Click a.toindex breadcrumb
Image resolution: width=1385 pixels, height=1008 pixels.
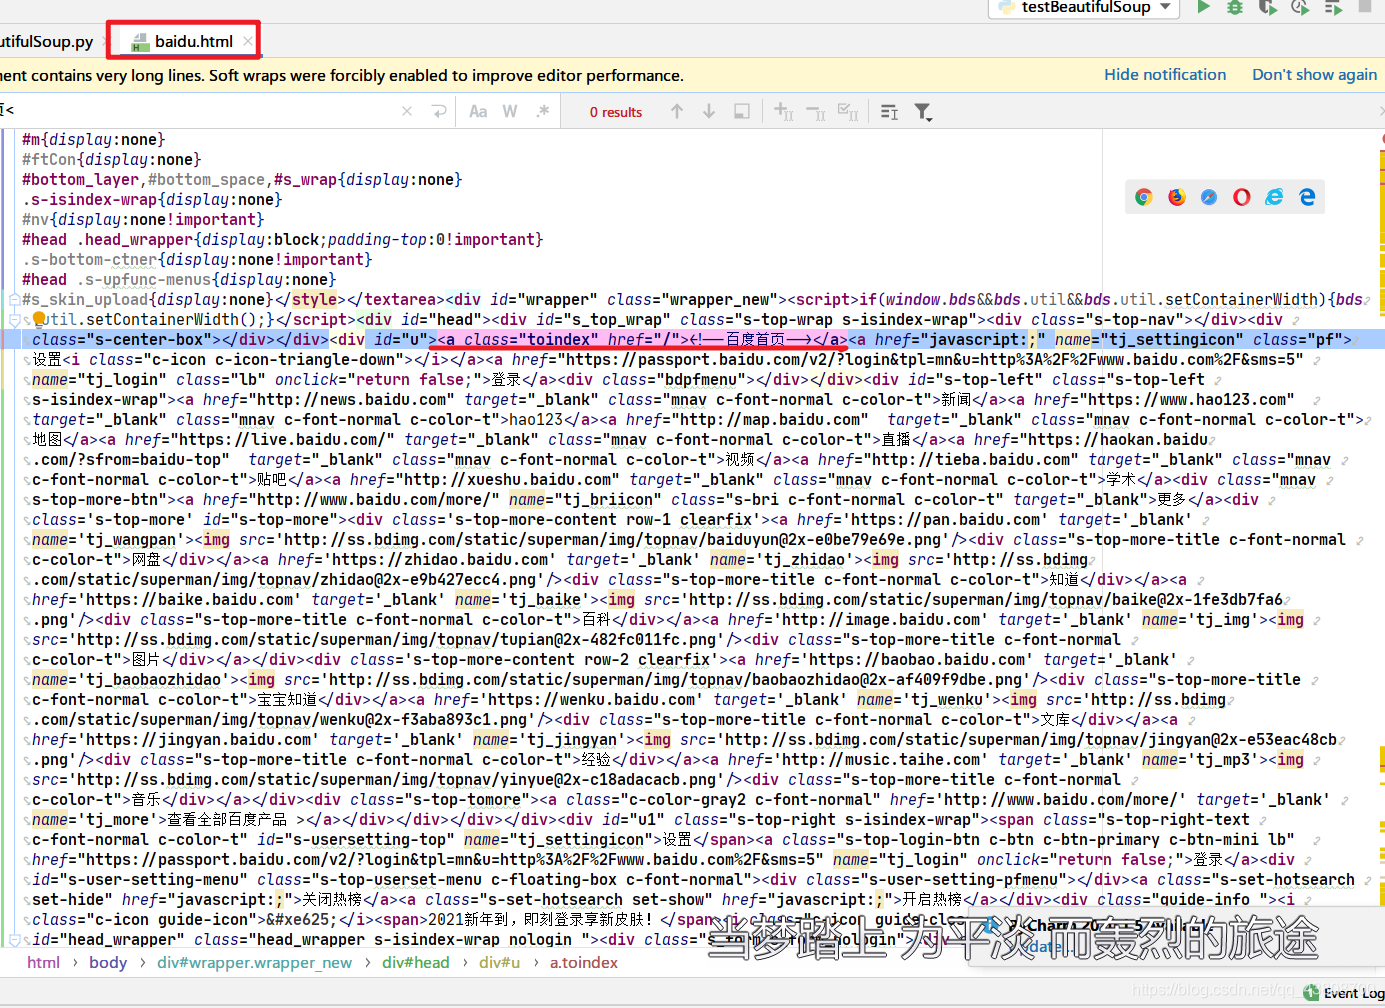click(584, 962)
